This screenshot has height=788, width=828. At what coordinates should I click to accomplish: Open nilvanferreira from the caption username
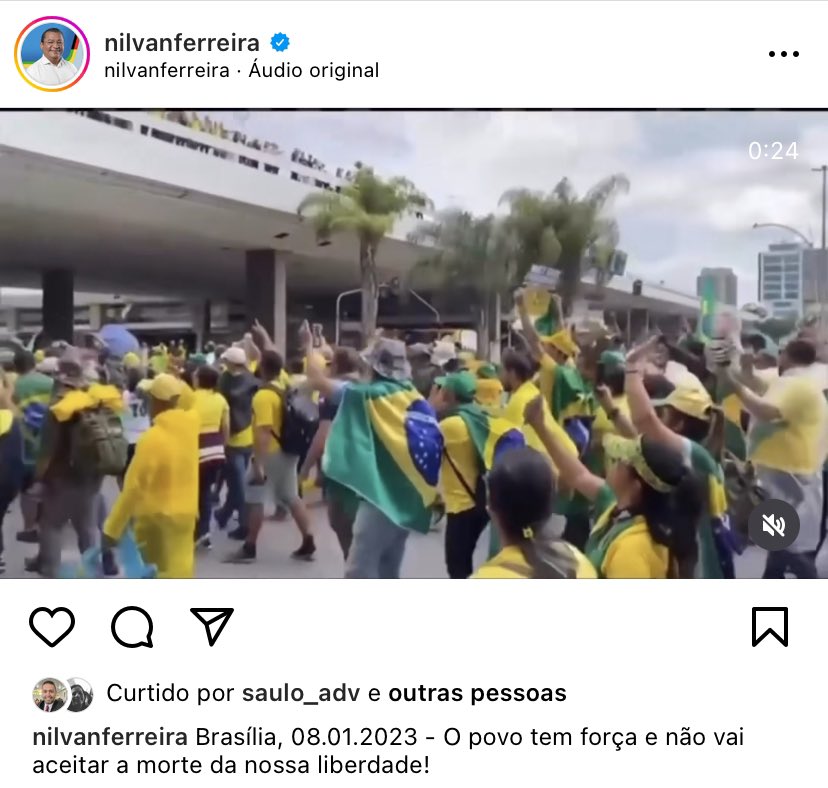(x=110, y=737)
